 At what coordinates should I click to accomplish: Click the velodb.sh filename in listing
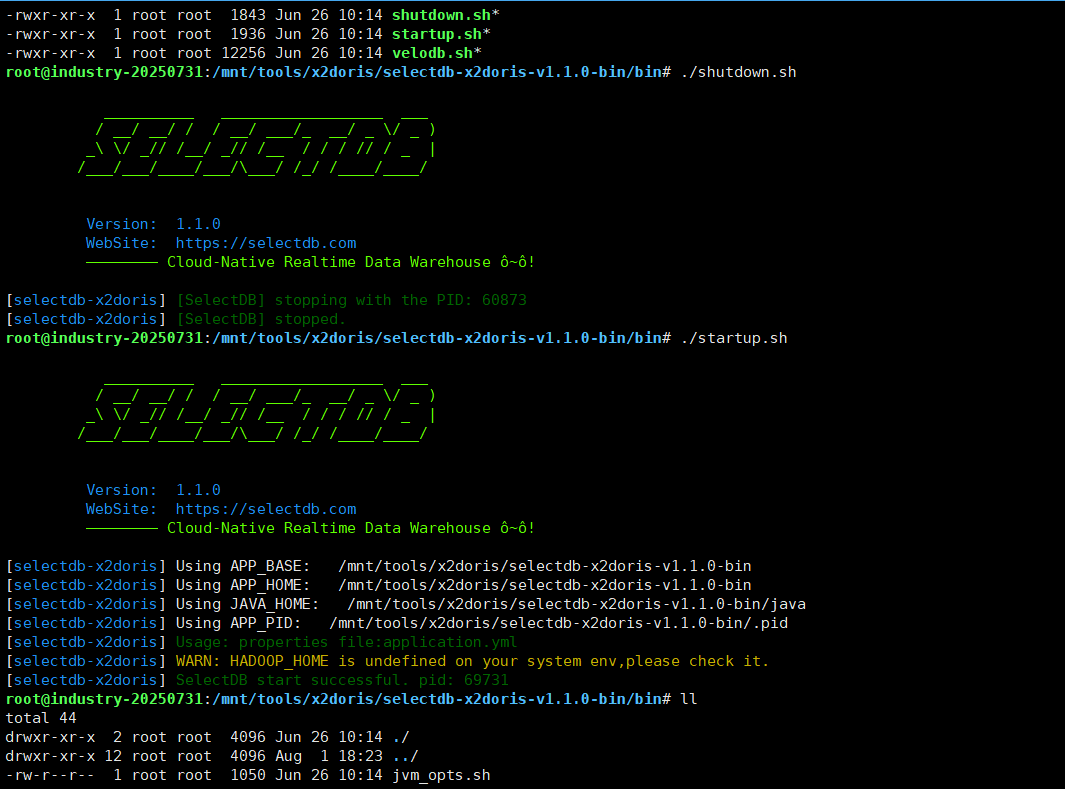coord(432,53)
